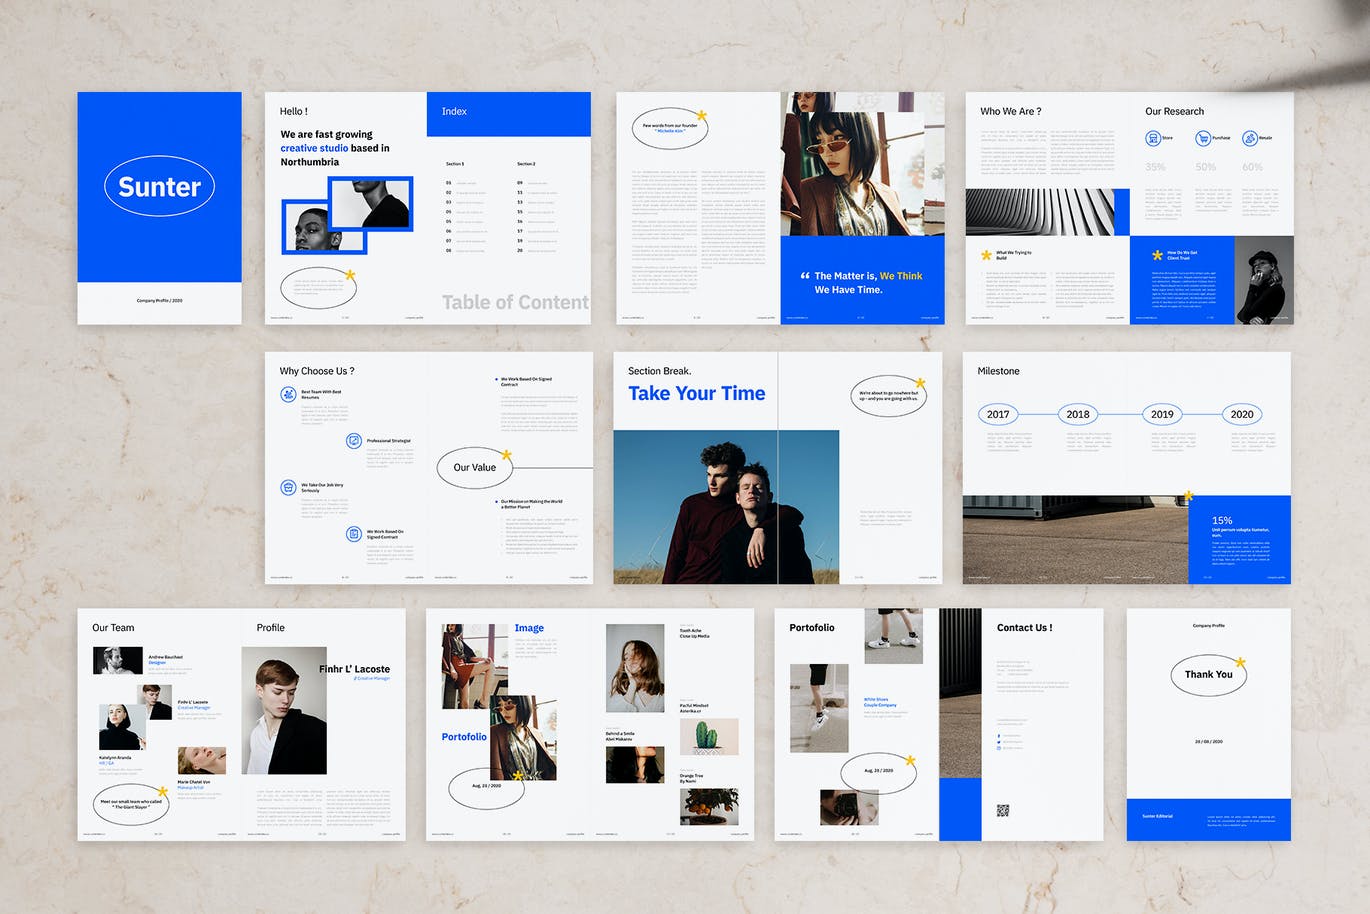The image size is (1370, 914).
Task: Click the QR code on Contact Us page
Action: [1003, 810]
